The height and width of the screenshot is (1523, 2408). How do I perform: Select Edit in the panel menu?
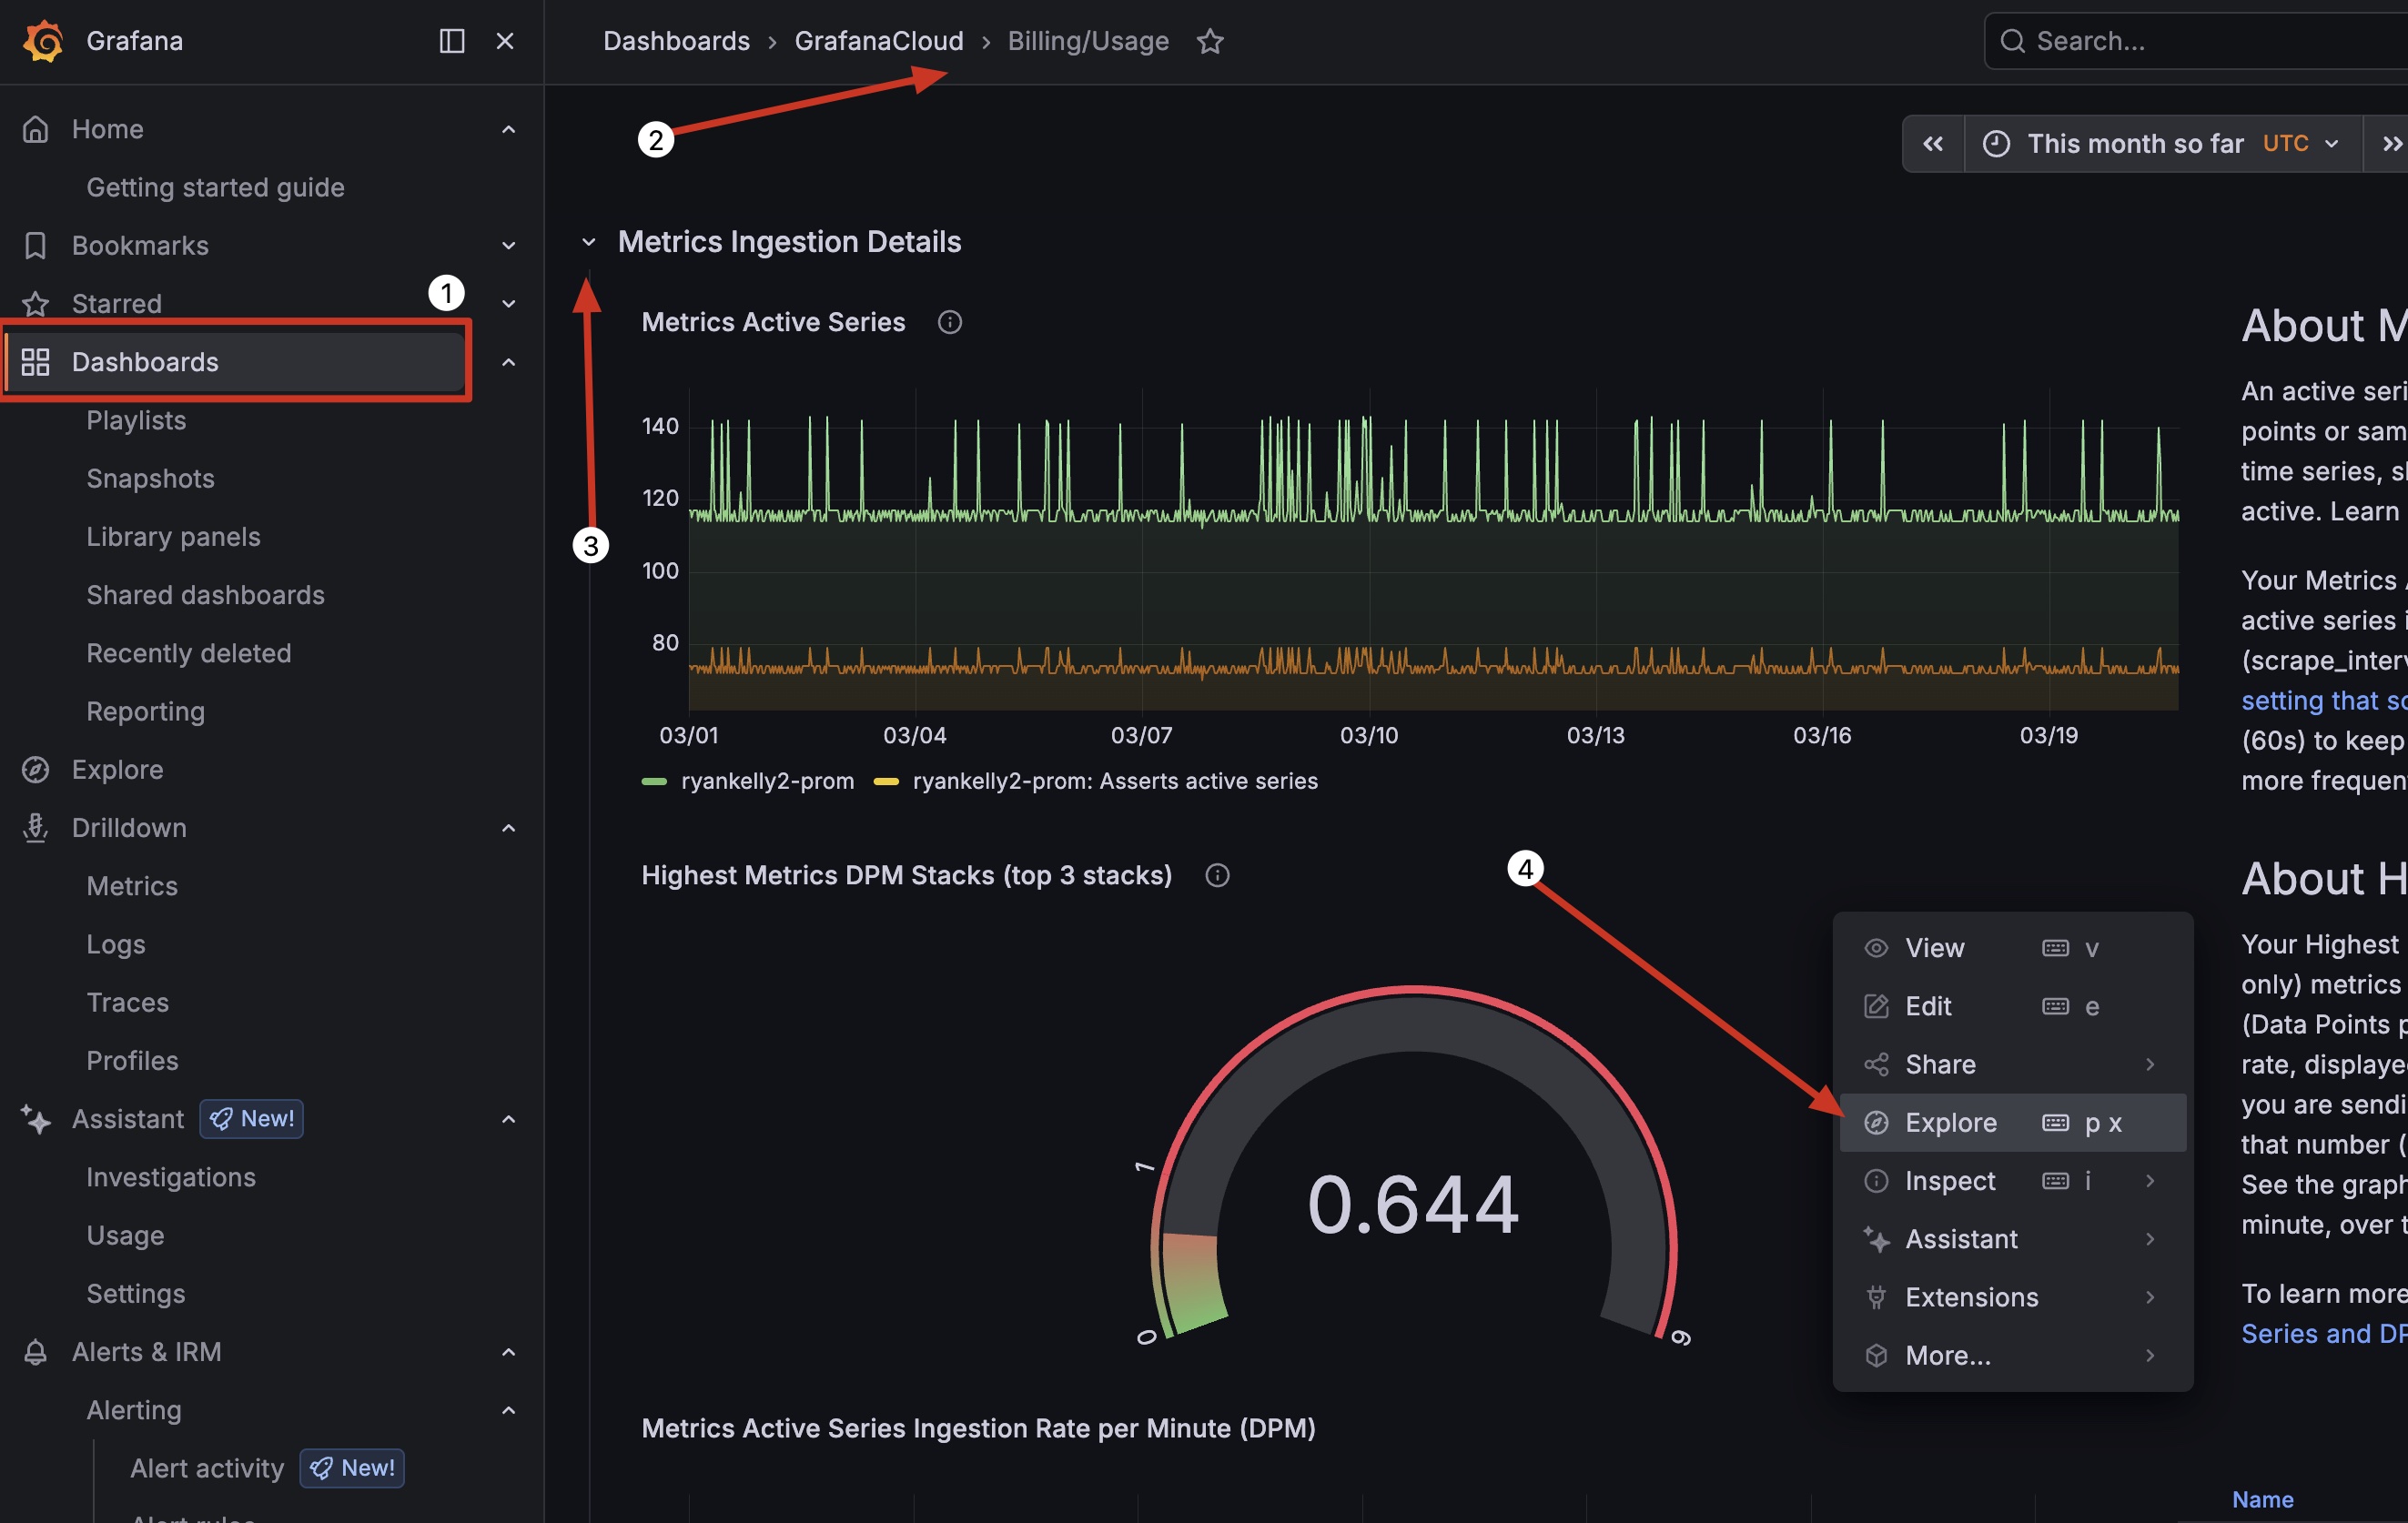click(x=1928, y=1006)
